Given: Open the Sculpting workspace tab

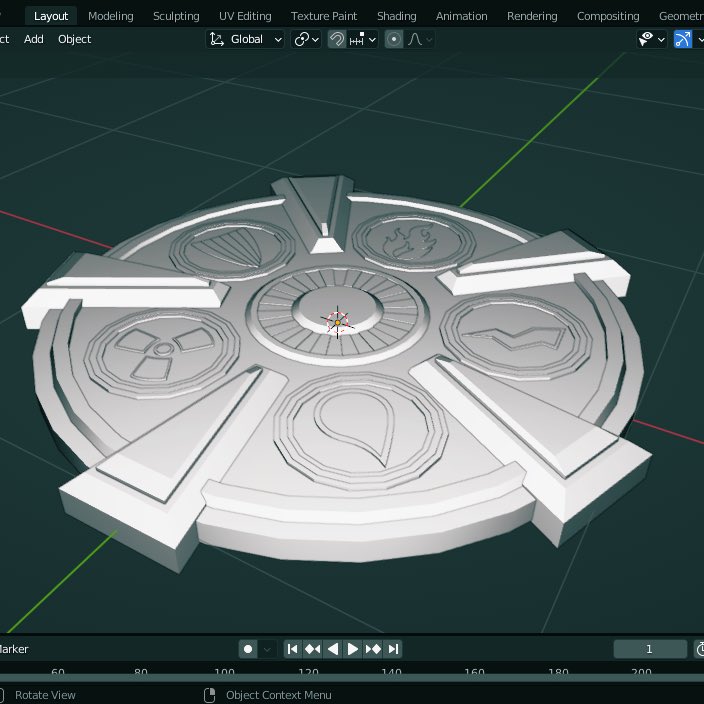Looking at the screenshot, I should 176,16.
